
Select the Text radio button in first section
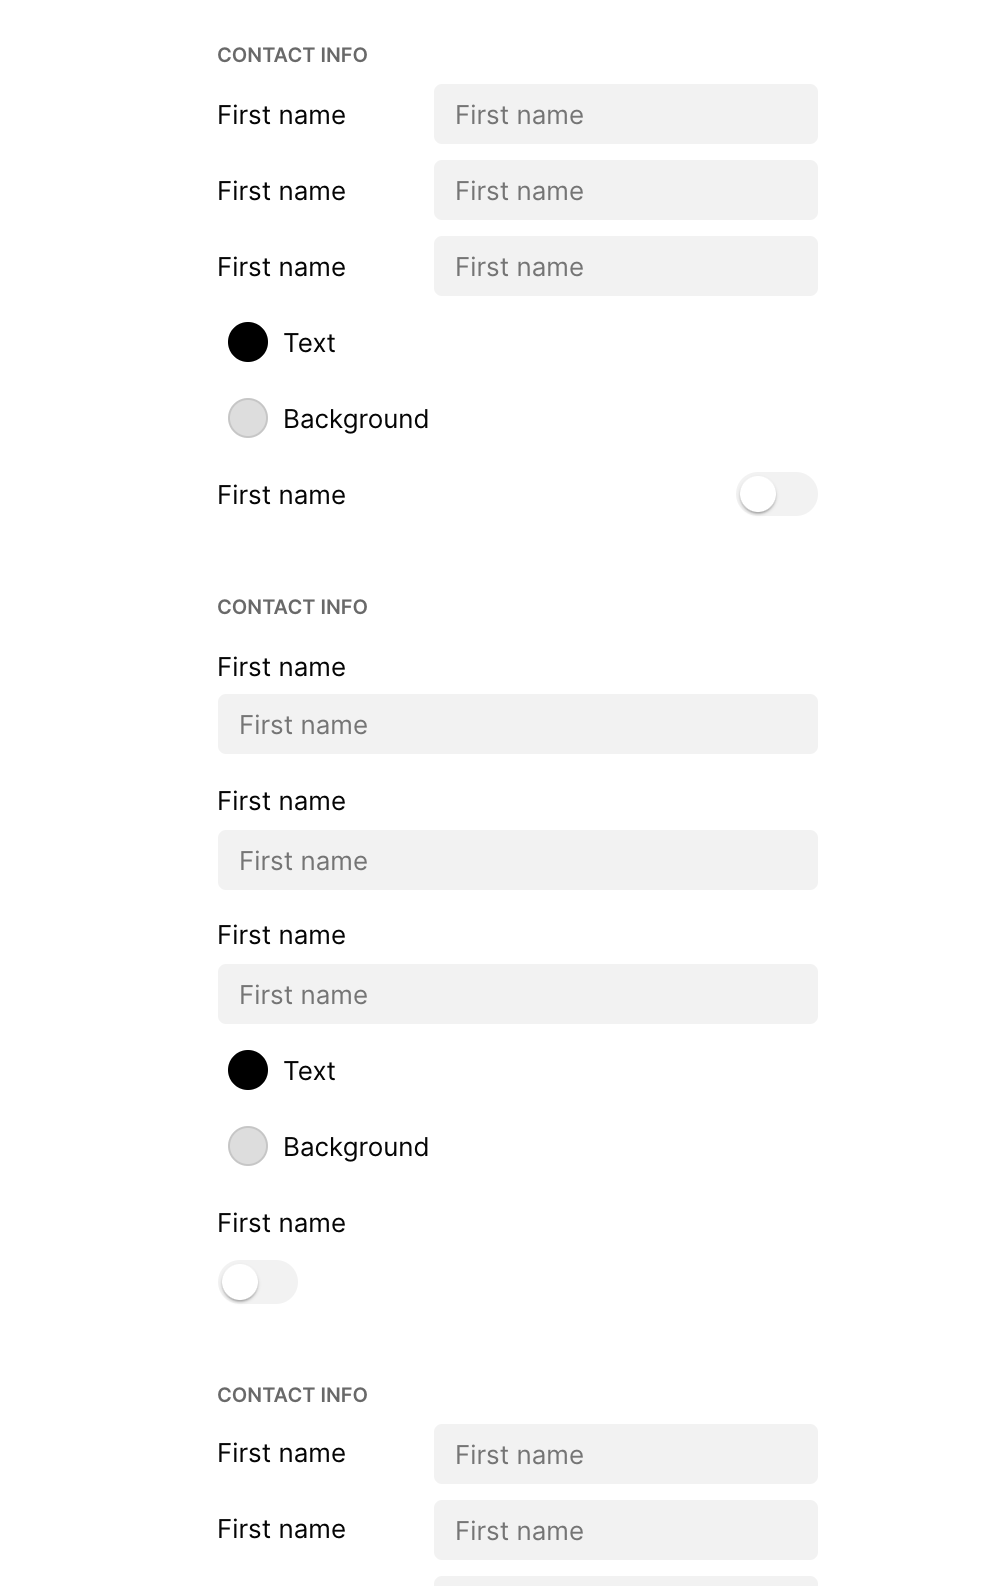pos(247,343)
